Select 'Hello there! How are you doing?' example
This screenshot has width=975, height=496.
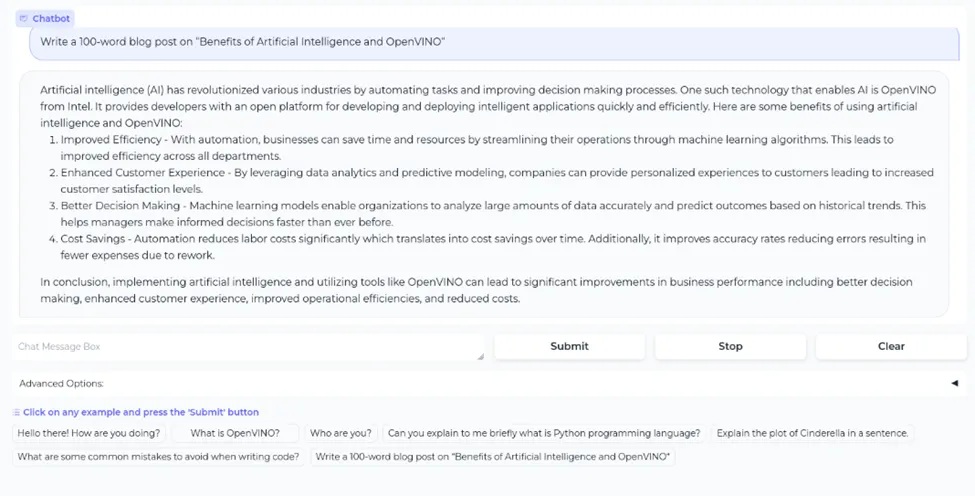89,433
